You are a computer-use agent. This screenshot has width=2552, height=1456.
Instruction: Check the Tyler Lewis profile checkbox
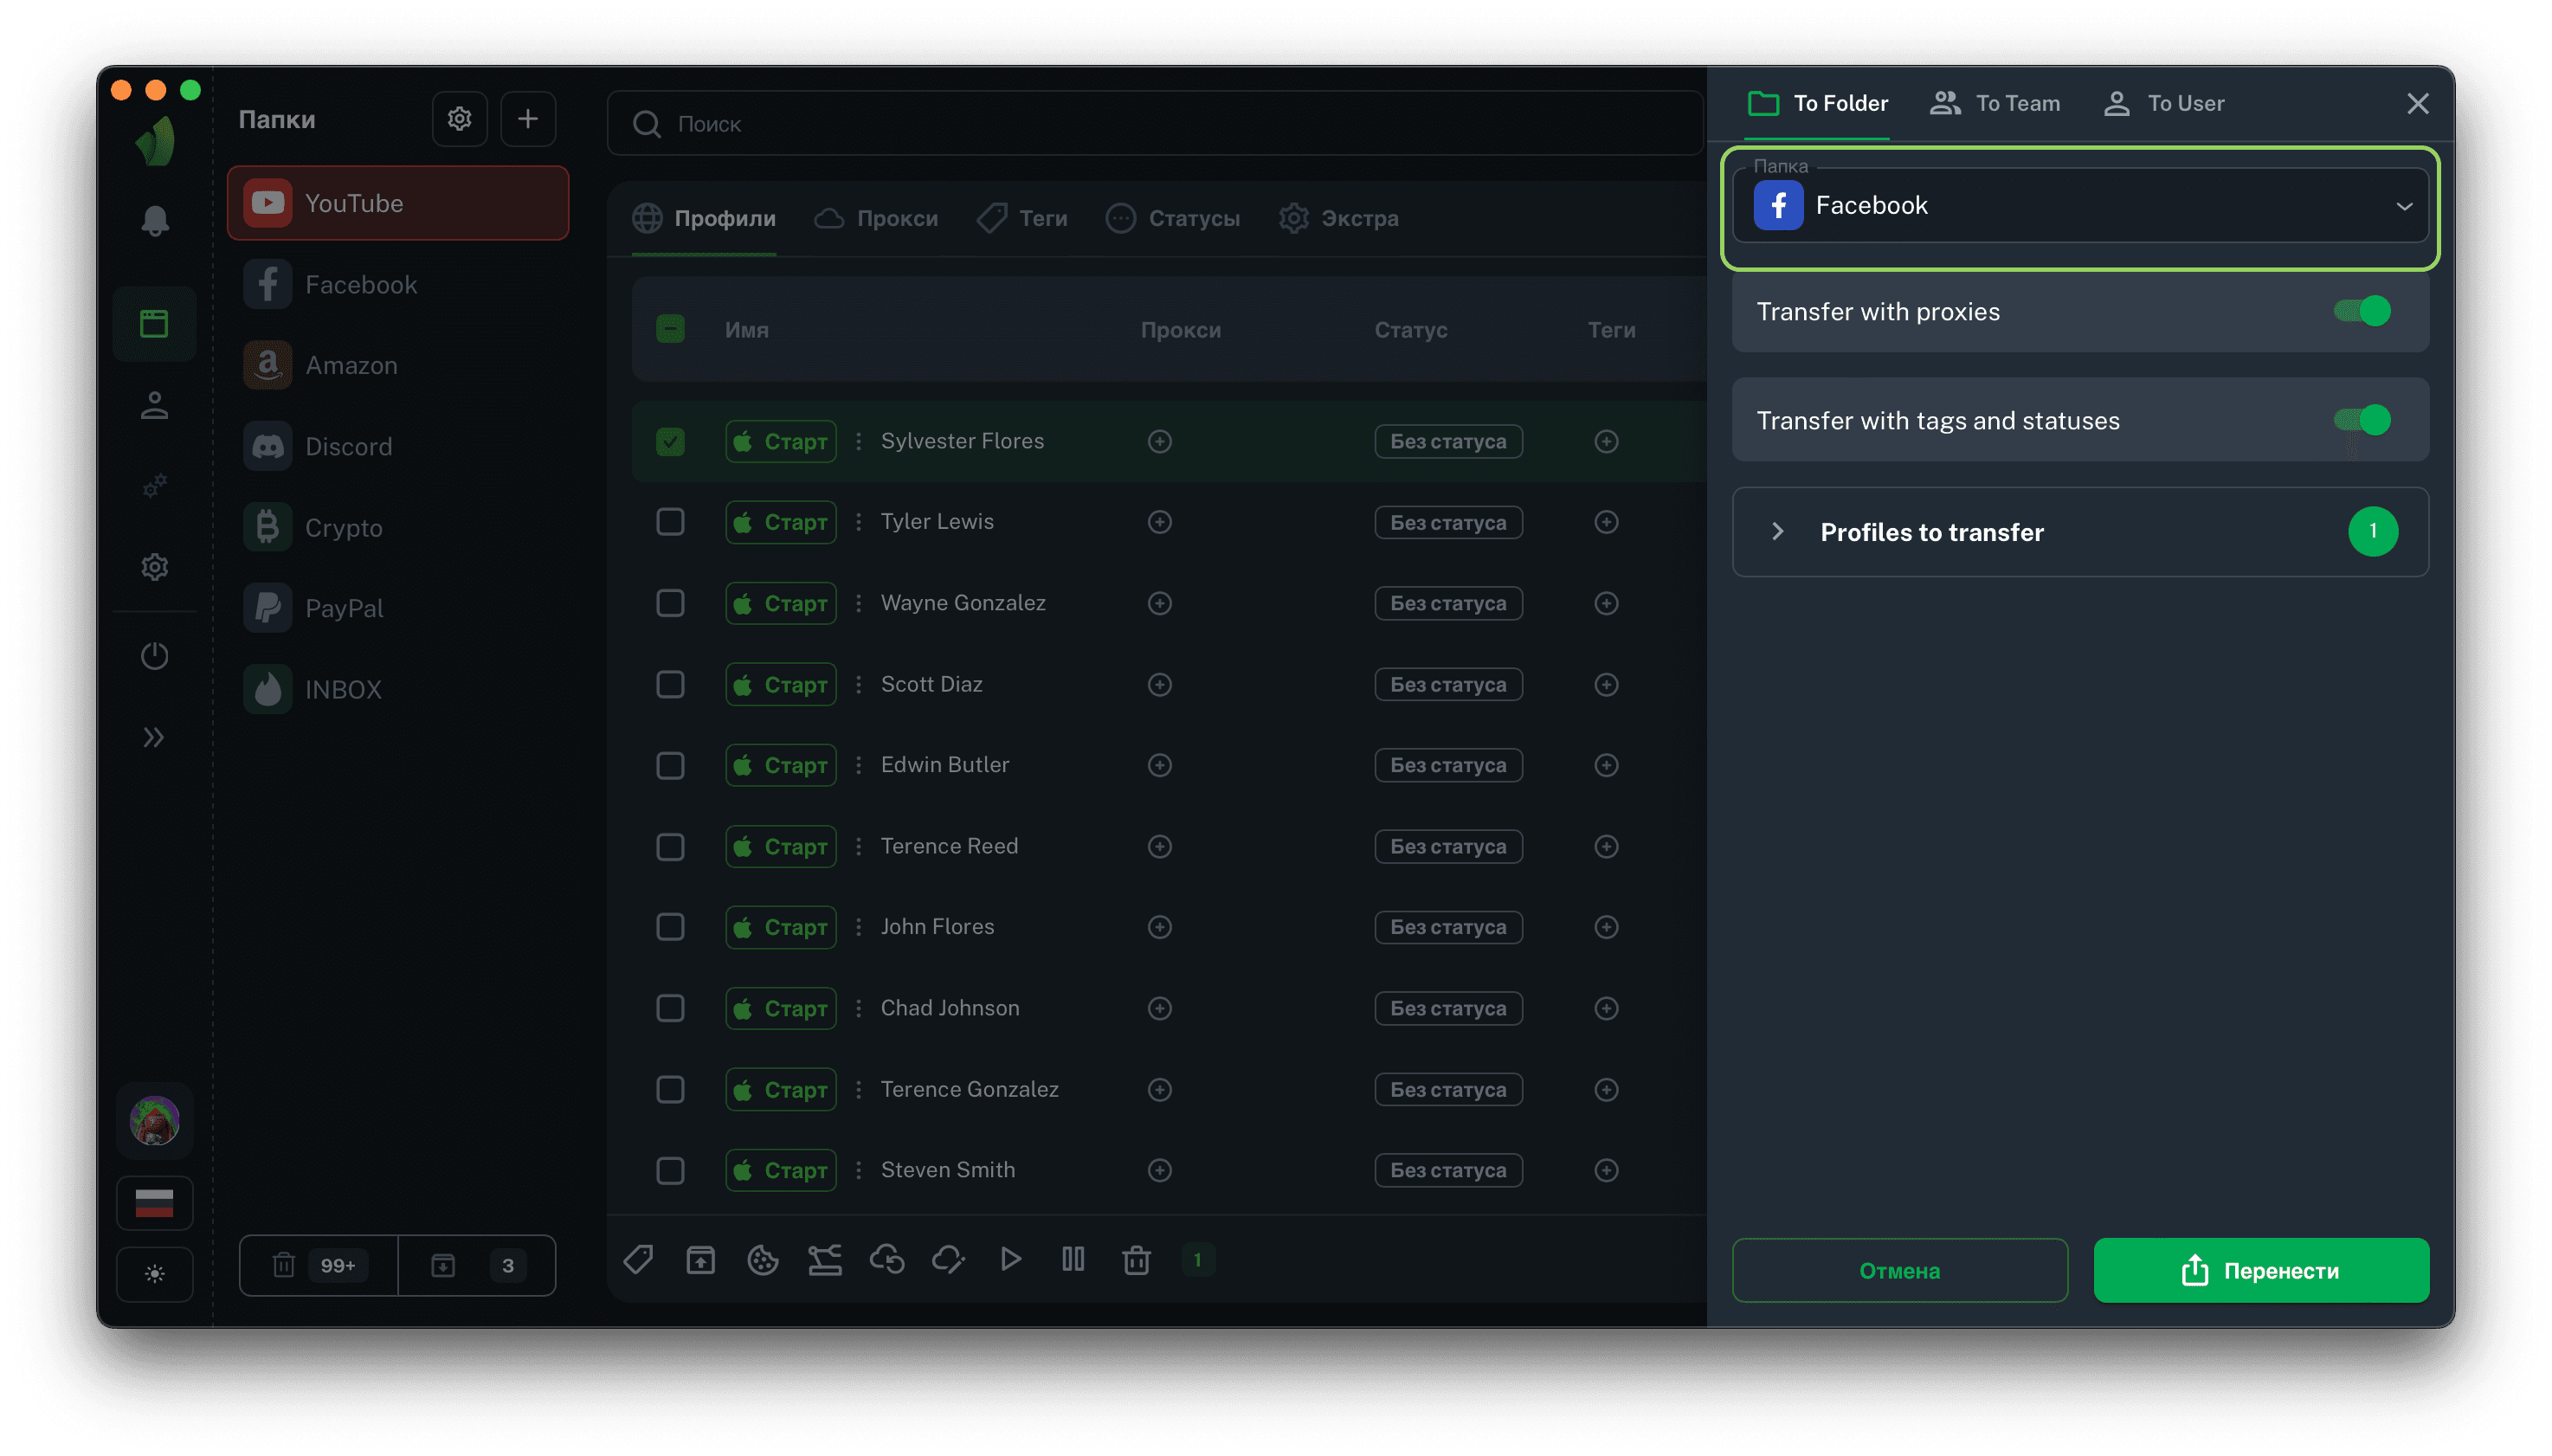coord(670,522)
